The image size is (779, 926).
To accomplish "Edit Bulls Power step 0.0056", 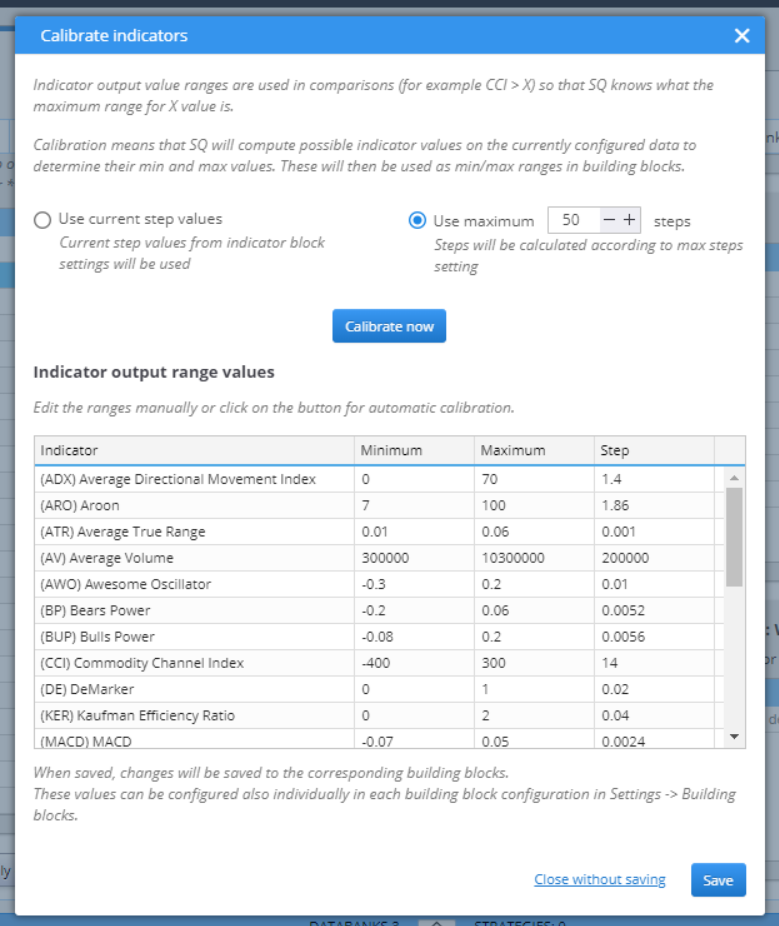I will click(x=654, y=637).
